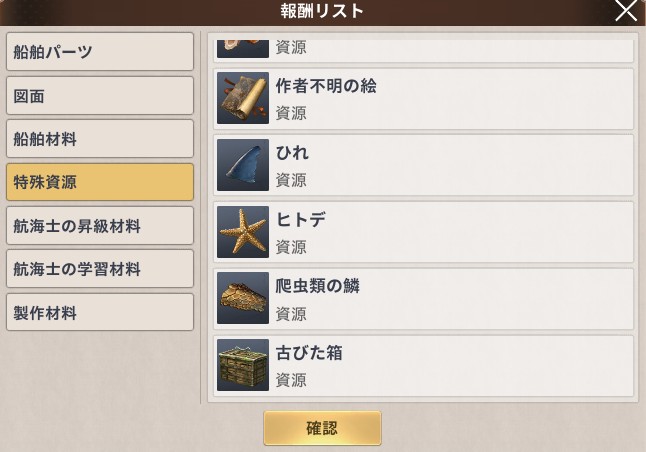646x452 pixels.
Task: Click the partially visible top item icon
Action: tap(243, 49)
